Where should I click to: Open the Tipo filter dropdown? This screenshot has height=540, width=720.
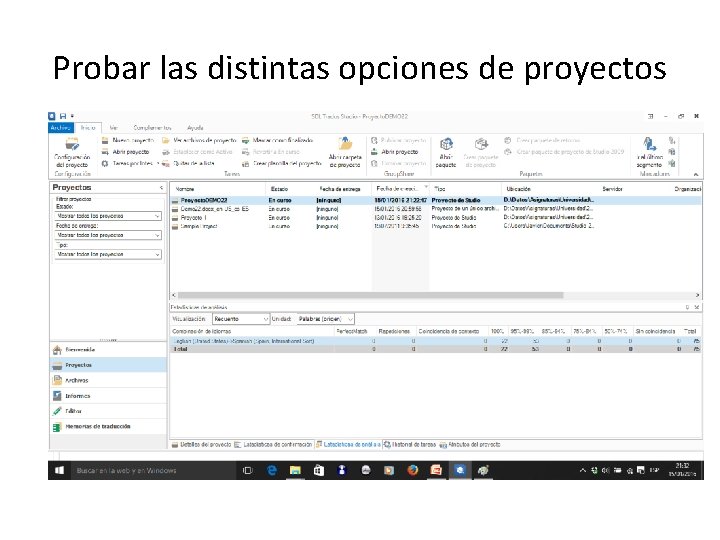point(108,254)
